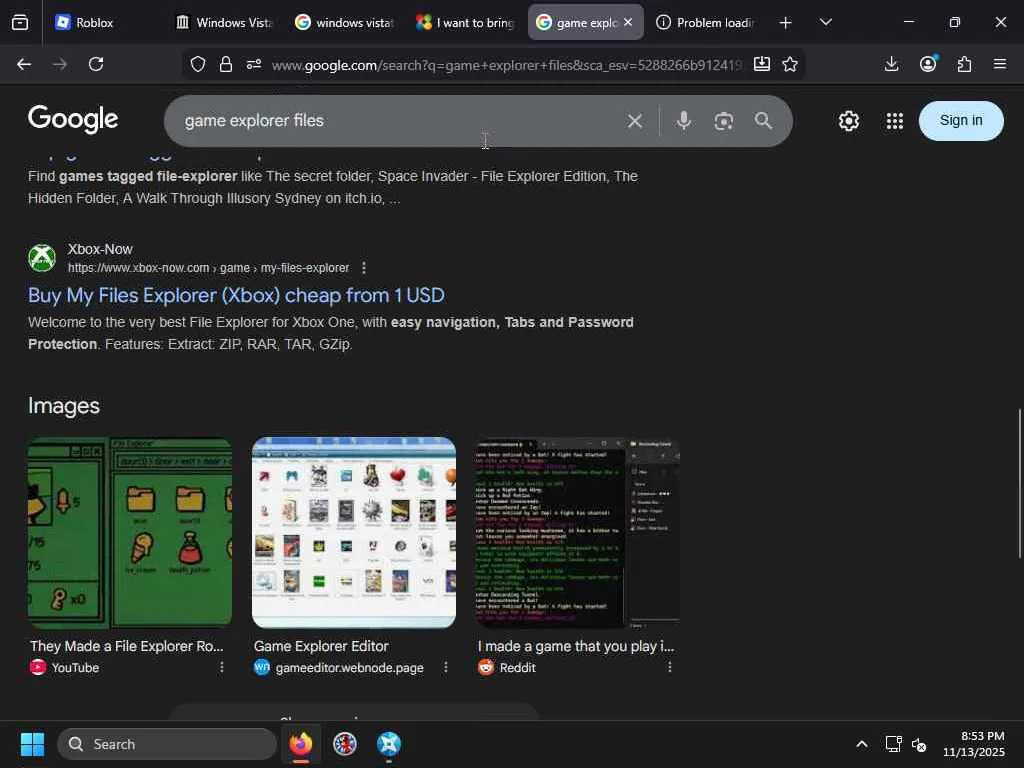
Task: Show site security padlock info
Action: point(226,64)
